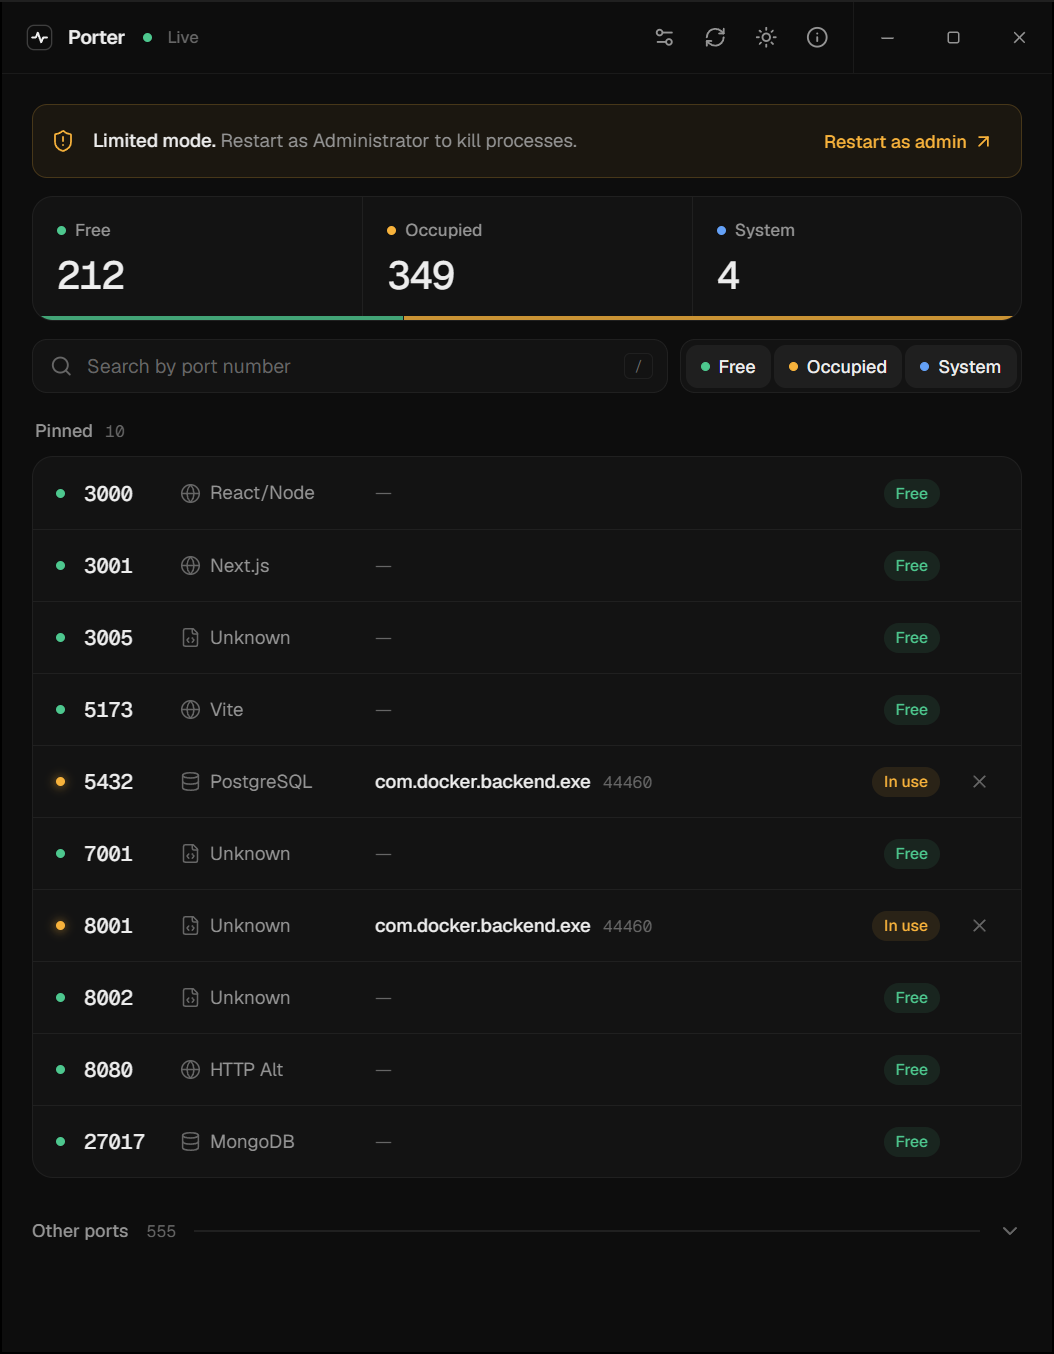Screen dimensions: 1054x1354
Task: Click the shield warning icon in banner
Action: click(63, 141)
